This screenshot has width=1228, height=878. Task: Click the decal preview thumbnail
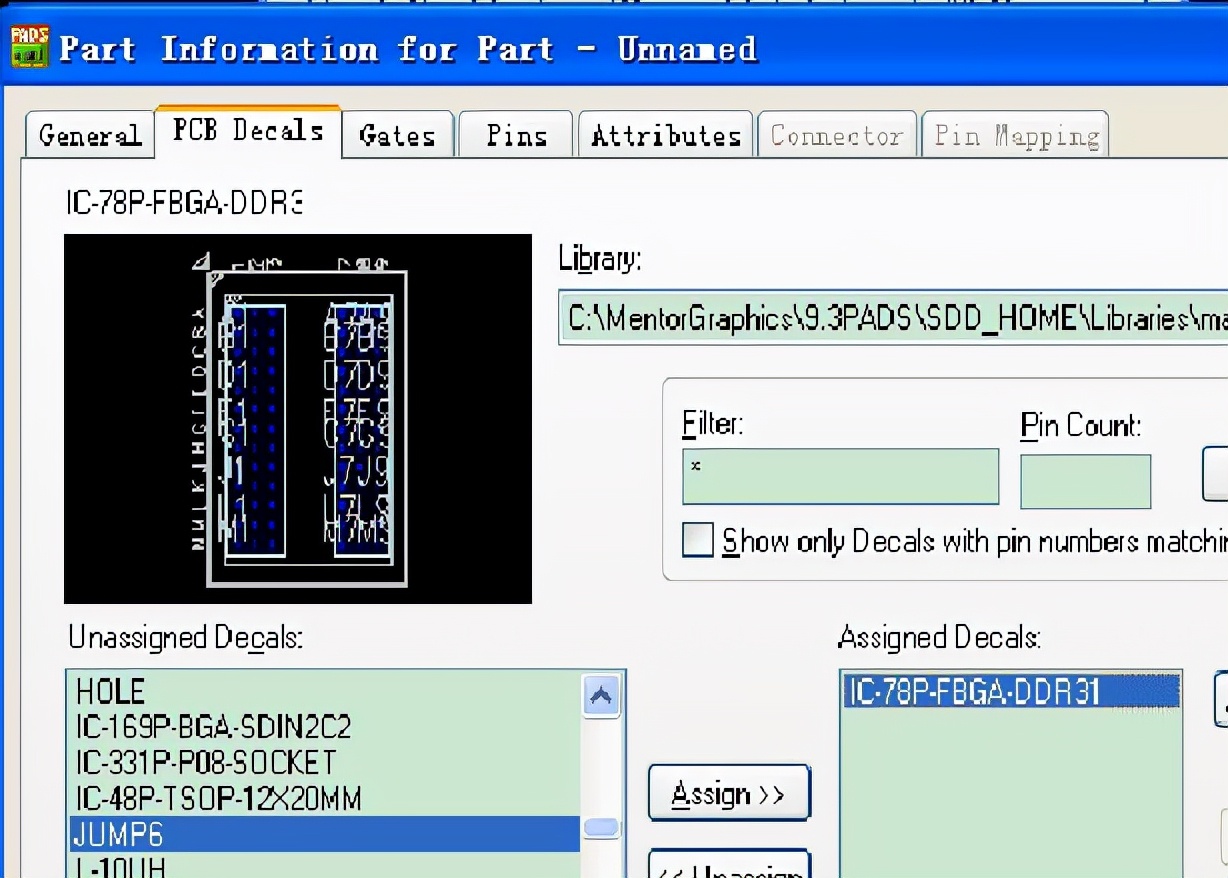298,419
